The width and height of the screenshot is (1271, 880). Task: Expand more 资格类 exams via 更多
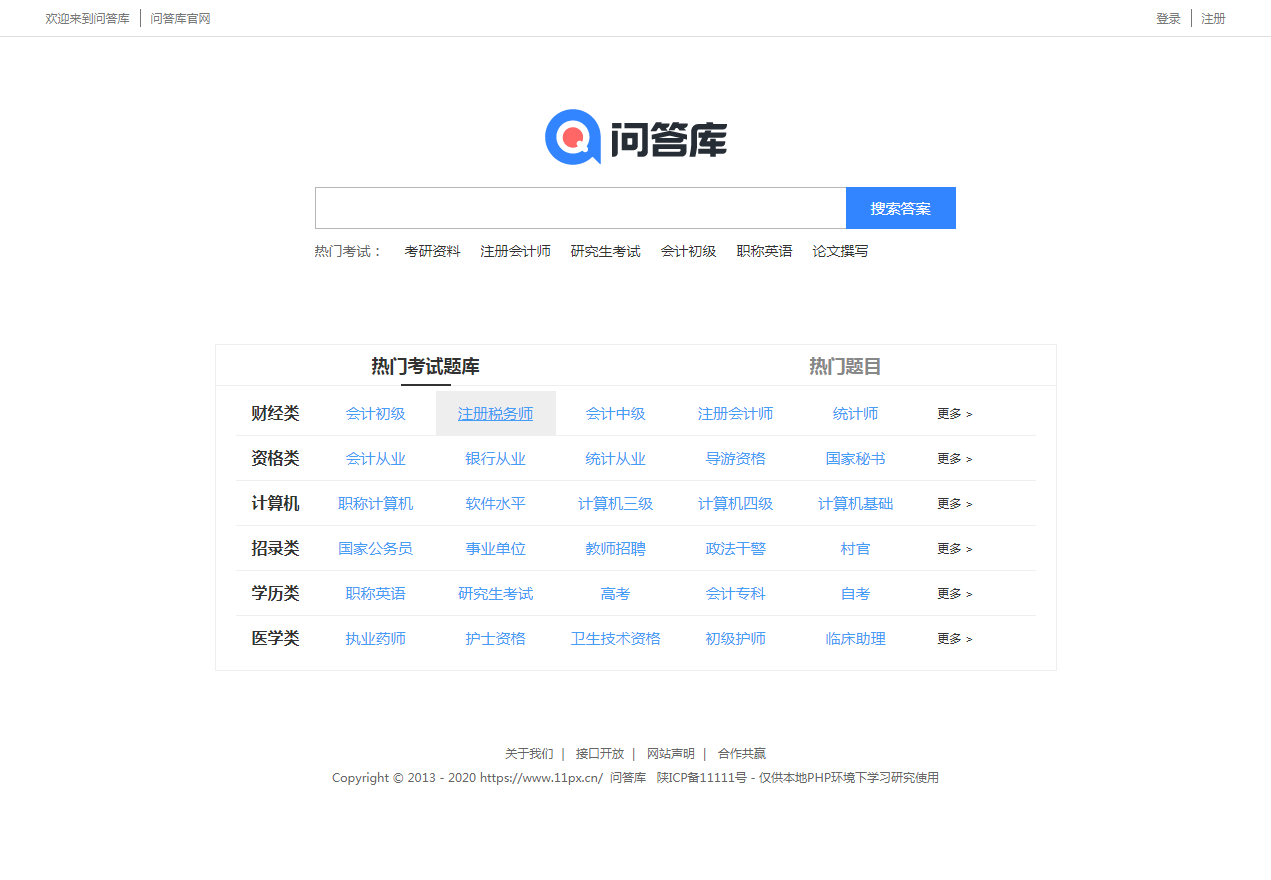pyautogui.click(x=953, y=458)
